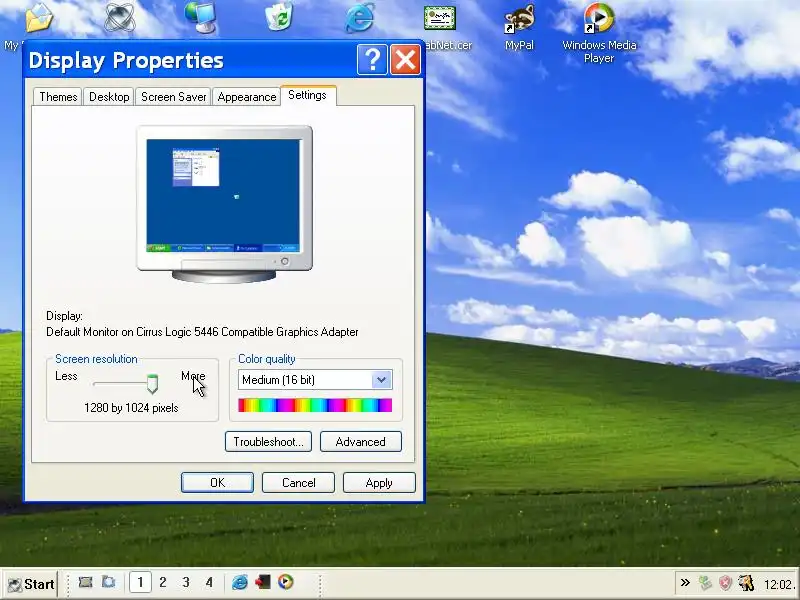Click the red and black taskbar icon
Screen dimensions: 800x600
[263, 582]
